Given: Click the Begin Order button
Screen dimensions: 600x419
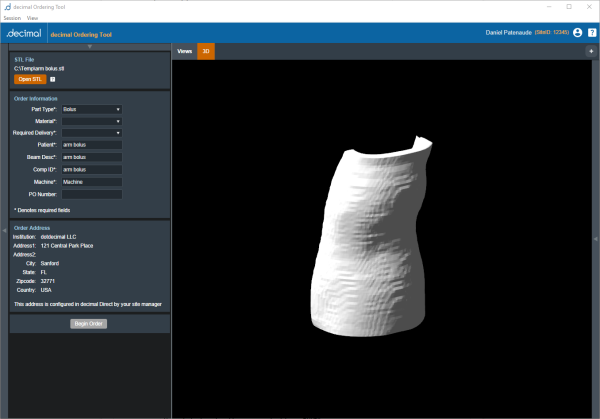Looking at the screenshot, I should (x=88, y=324).
